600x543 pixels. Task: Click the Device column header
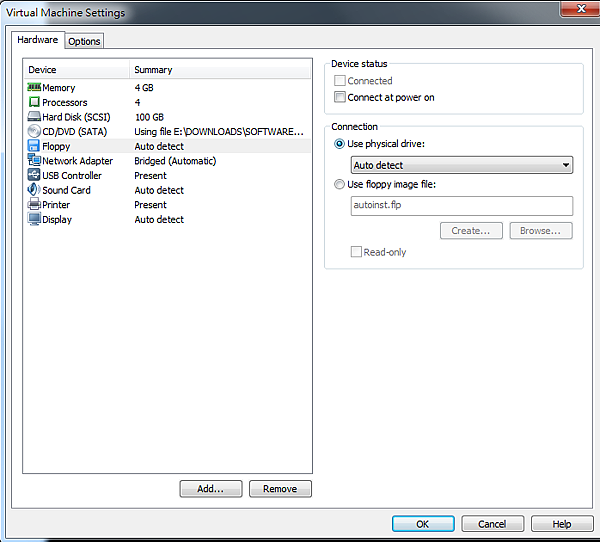(x=77, y=70)
